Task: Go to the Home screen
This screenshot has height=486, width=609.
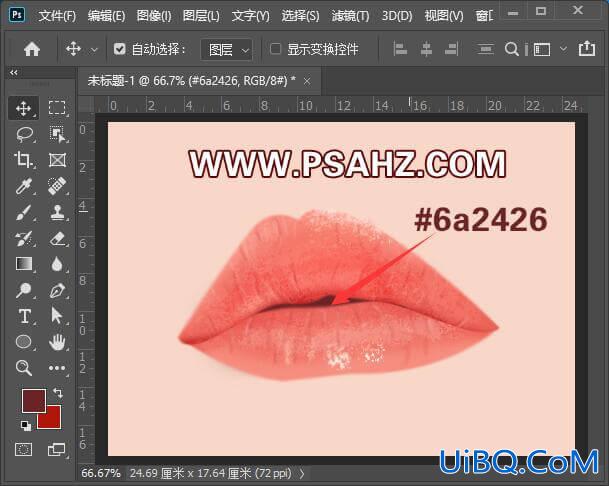Action: coord(32,49)
